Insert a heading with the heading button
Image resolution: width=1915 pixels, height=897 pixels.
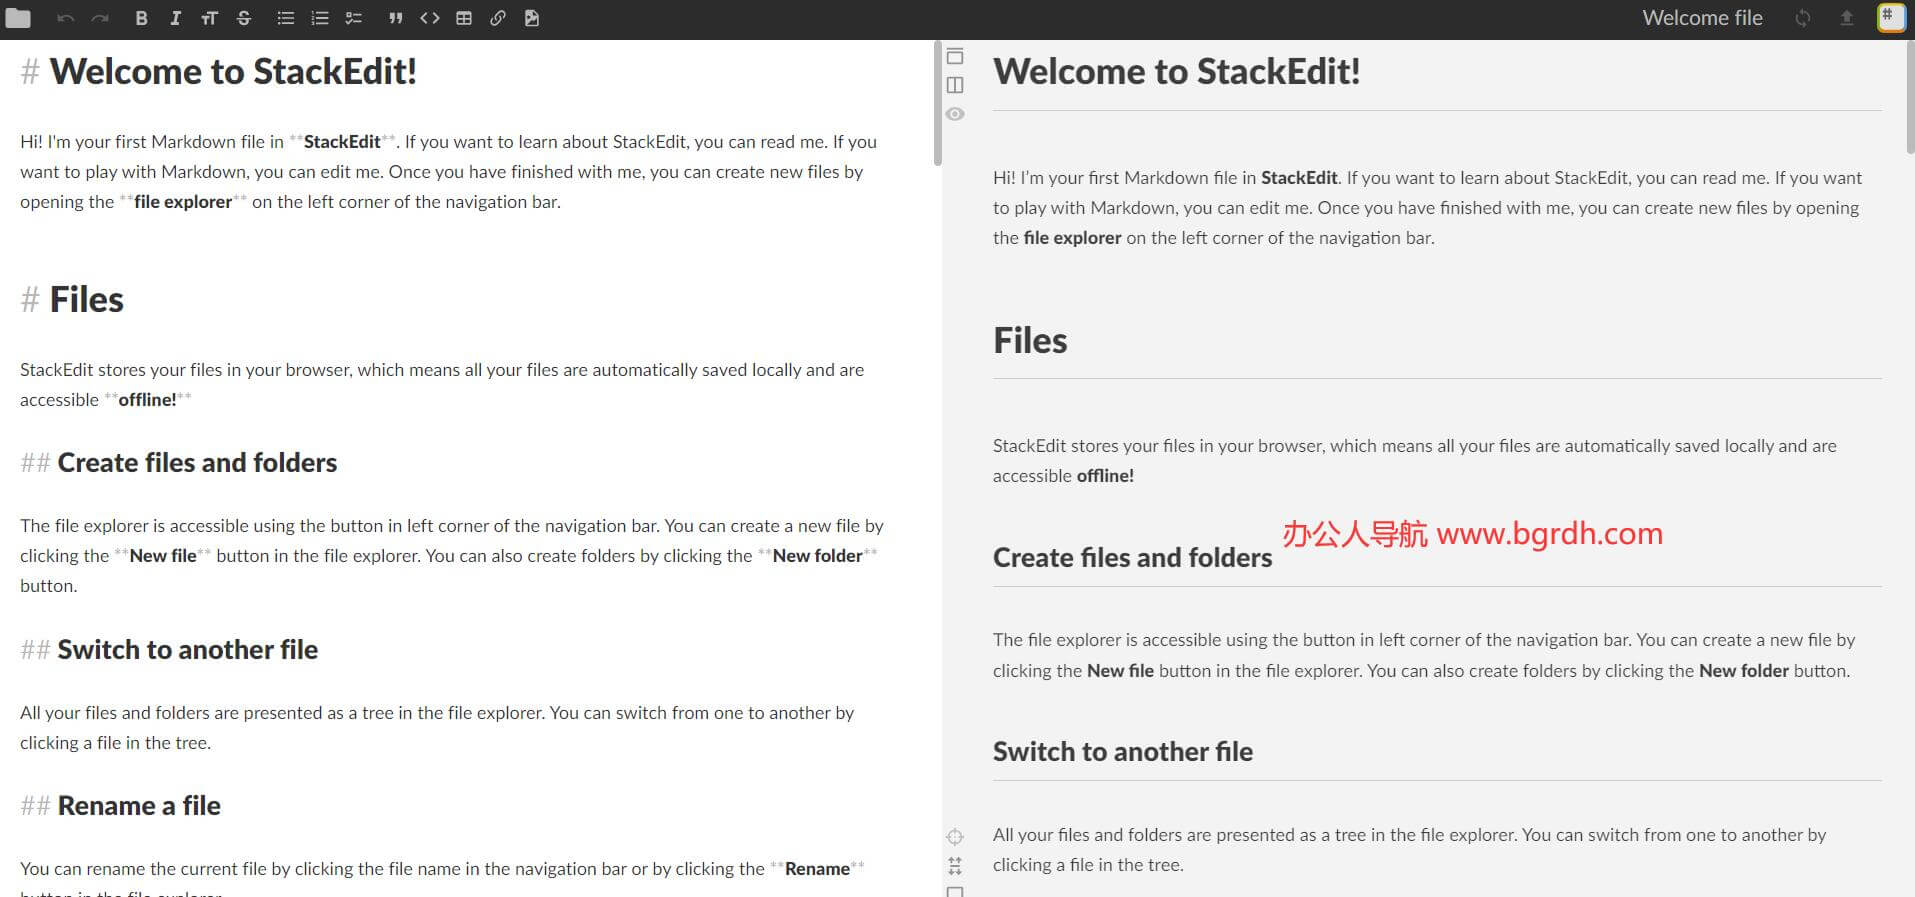(209, 18)
